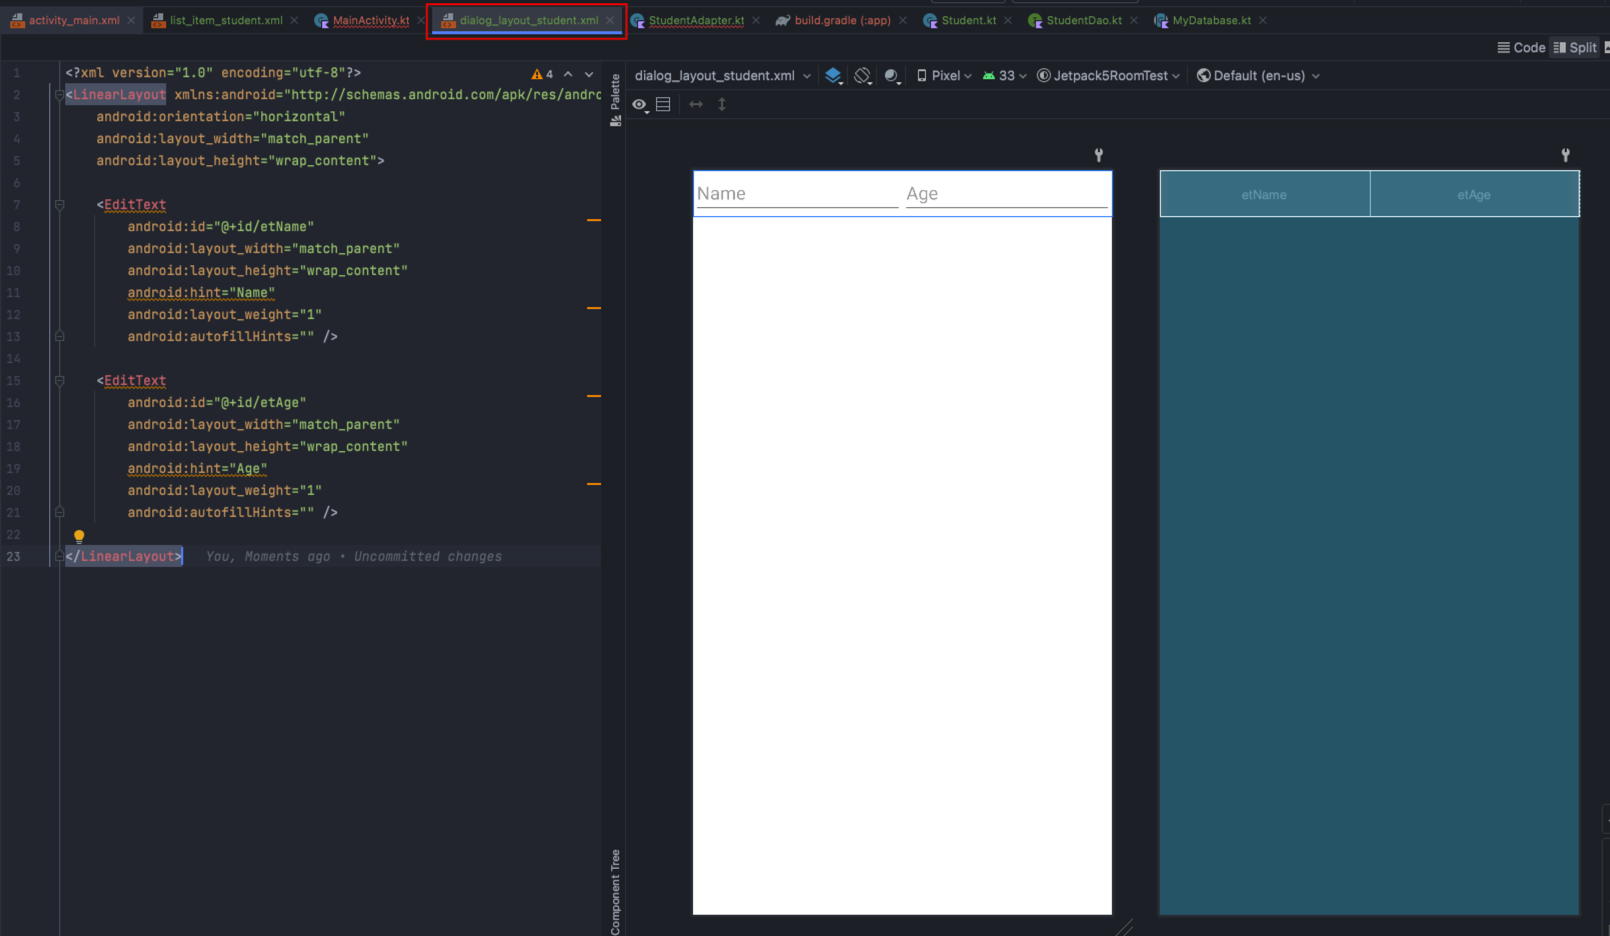Switch to the StudentAdapter.kt tab
Screen dimensions: 1610x936
pos(696,20)
